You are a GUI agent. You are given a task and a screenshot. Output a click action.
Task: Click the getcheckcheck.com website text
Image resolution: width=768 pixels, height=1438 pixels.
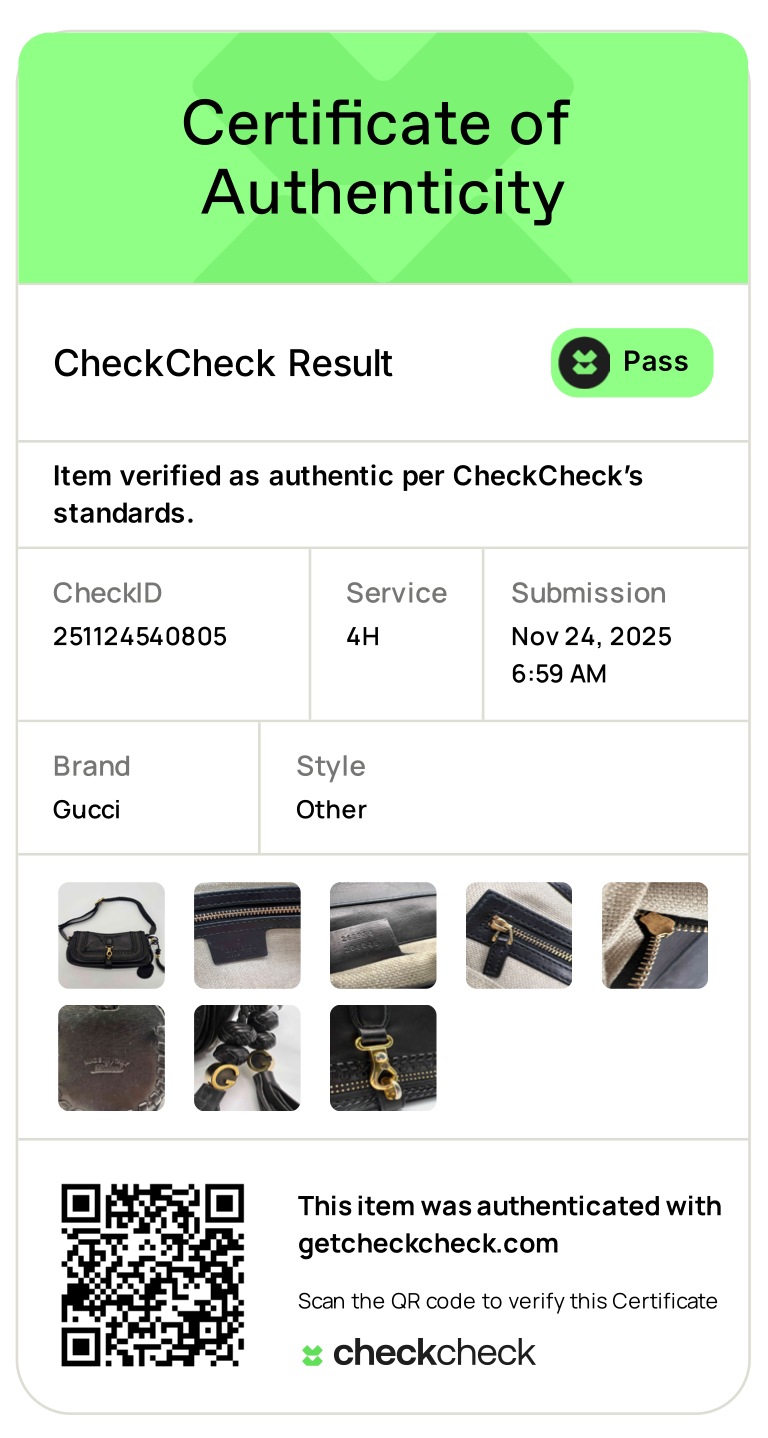pos(428,1244)
